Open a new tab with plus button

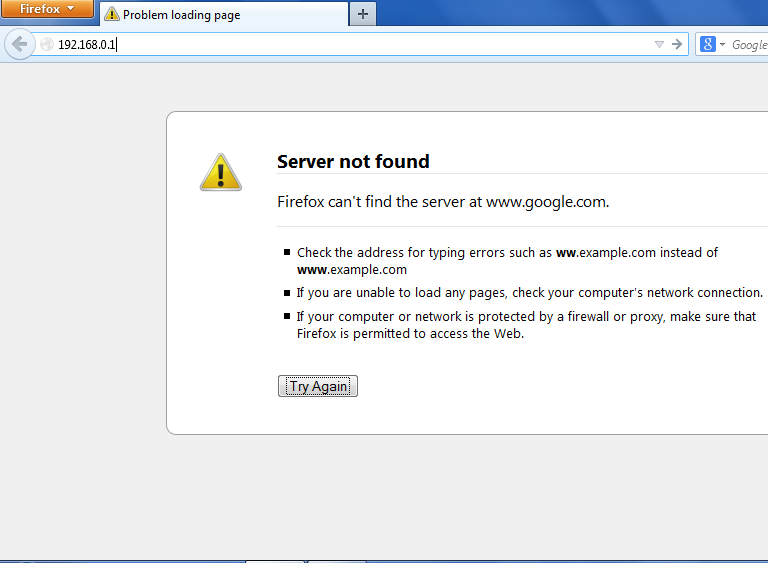click(x=362, y=14)
